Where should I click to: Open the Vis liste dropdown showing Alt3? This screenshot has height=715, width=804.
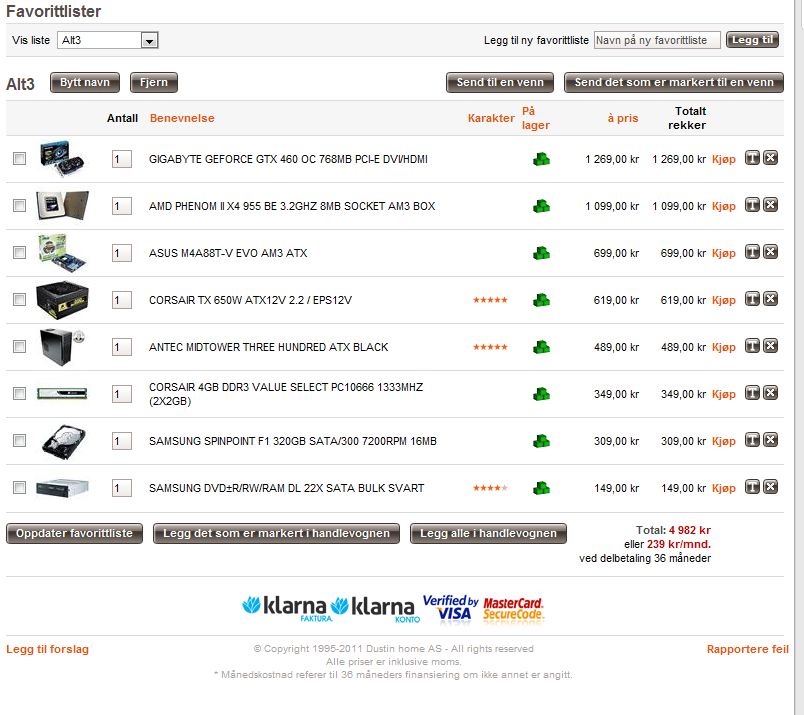108,40
